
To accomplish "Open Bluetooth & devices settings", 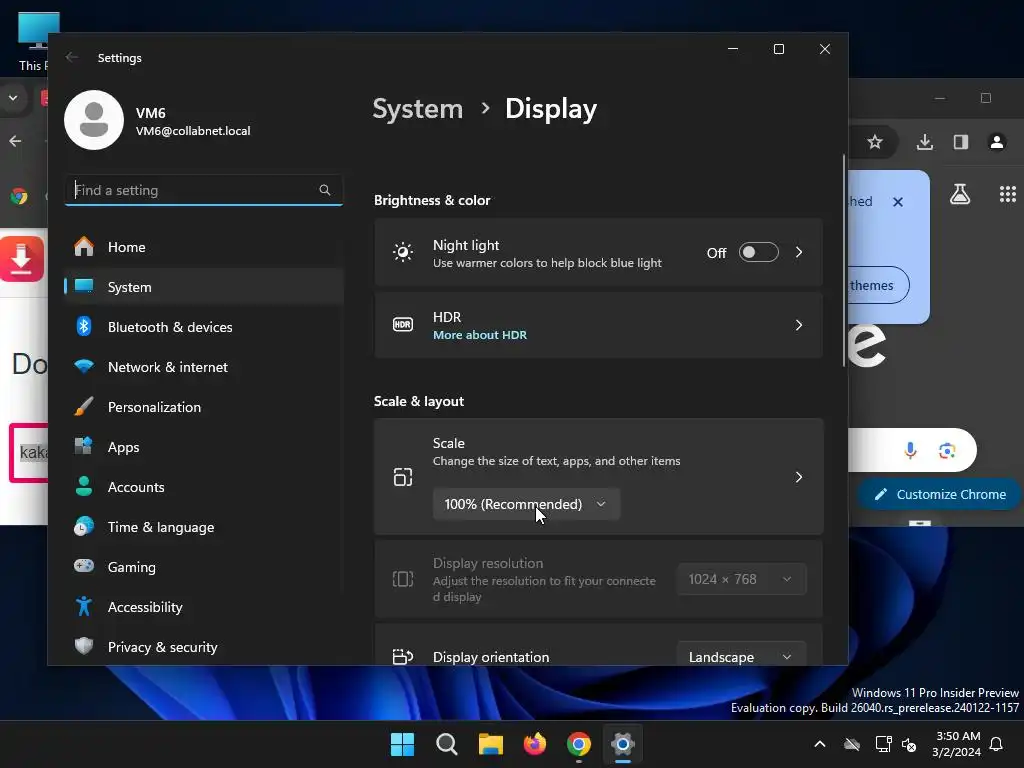I will tap(204, 327).
